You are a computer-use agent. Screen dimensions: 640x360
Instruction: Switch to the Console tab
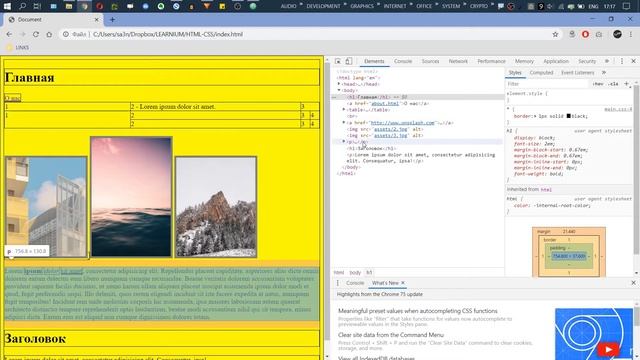[x=403, y=61]
